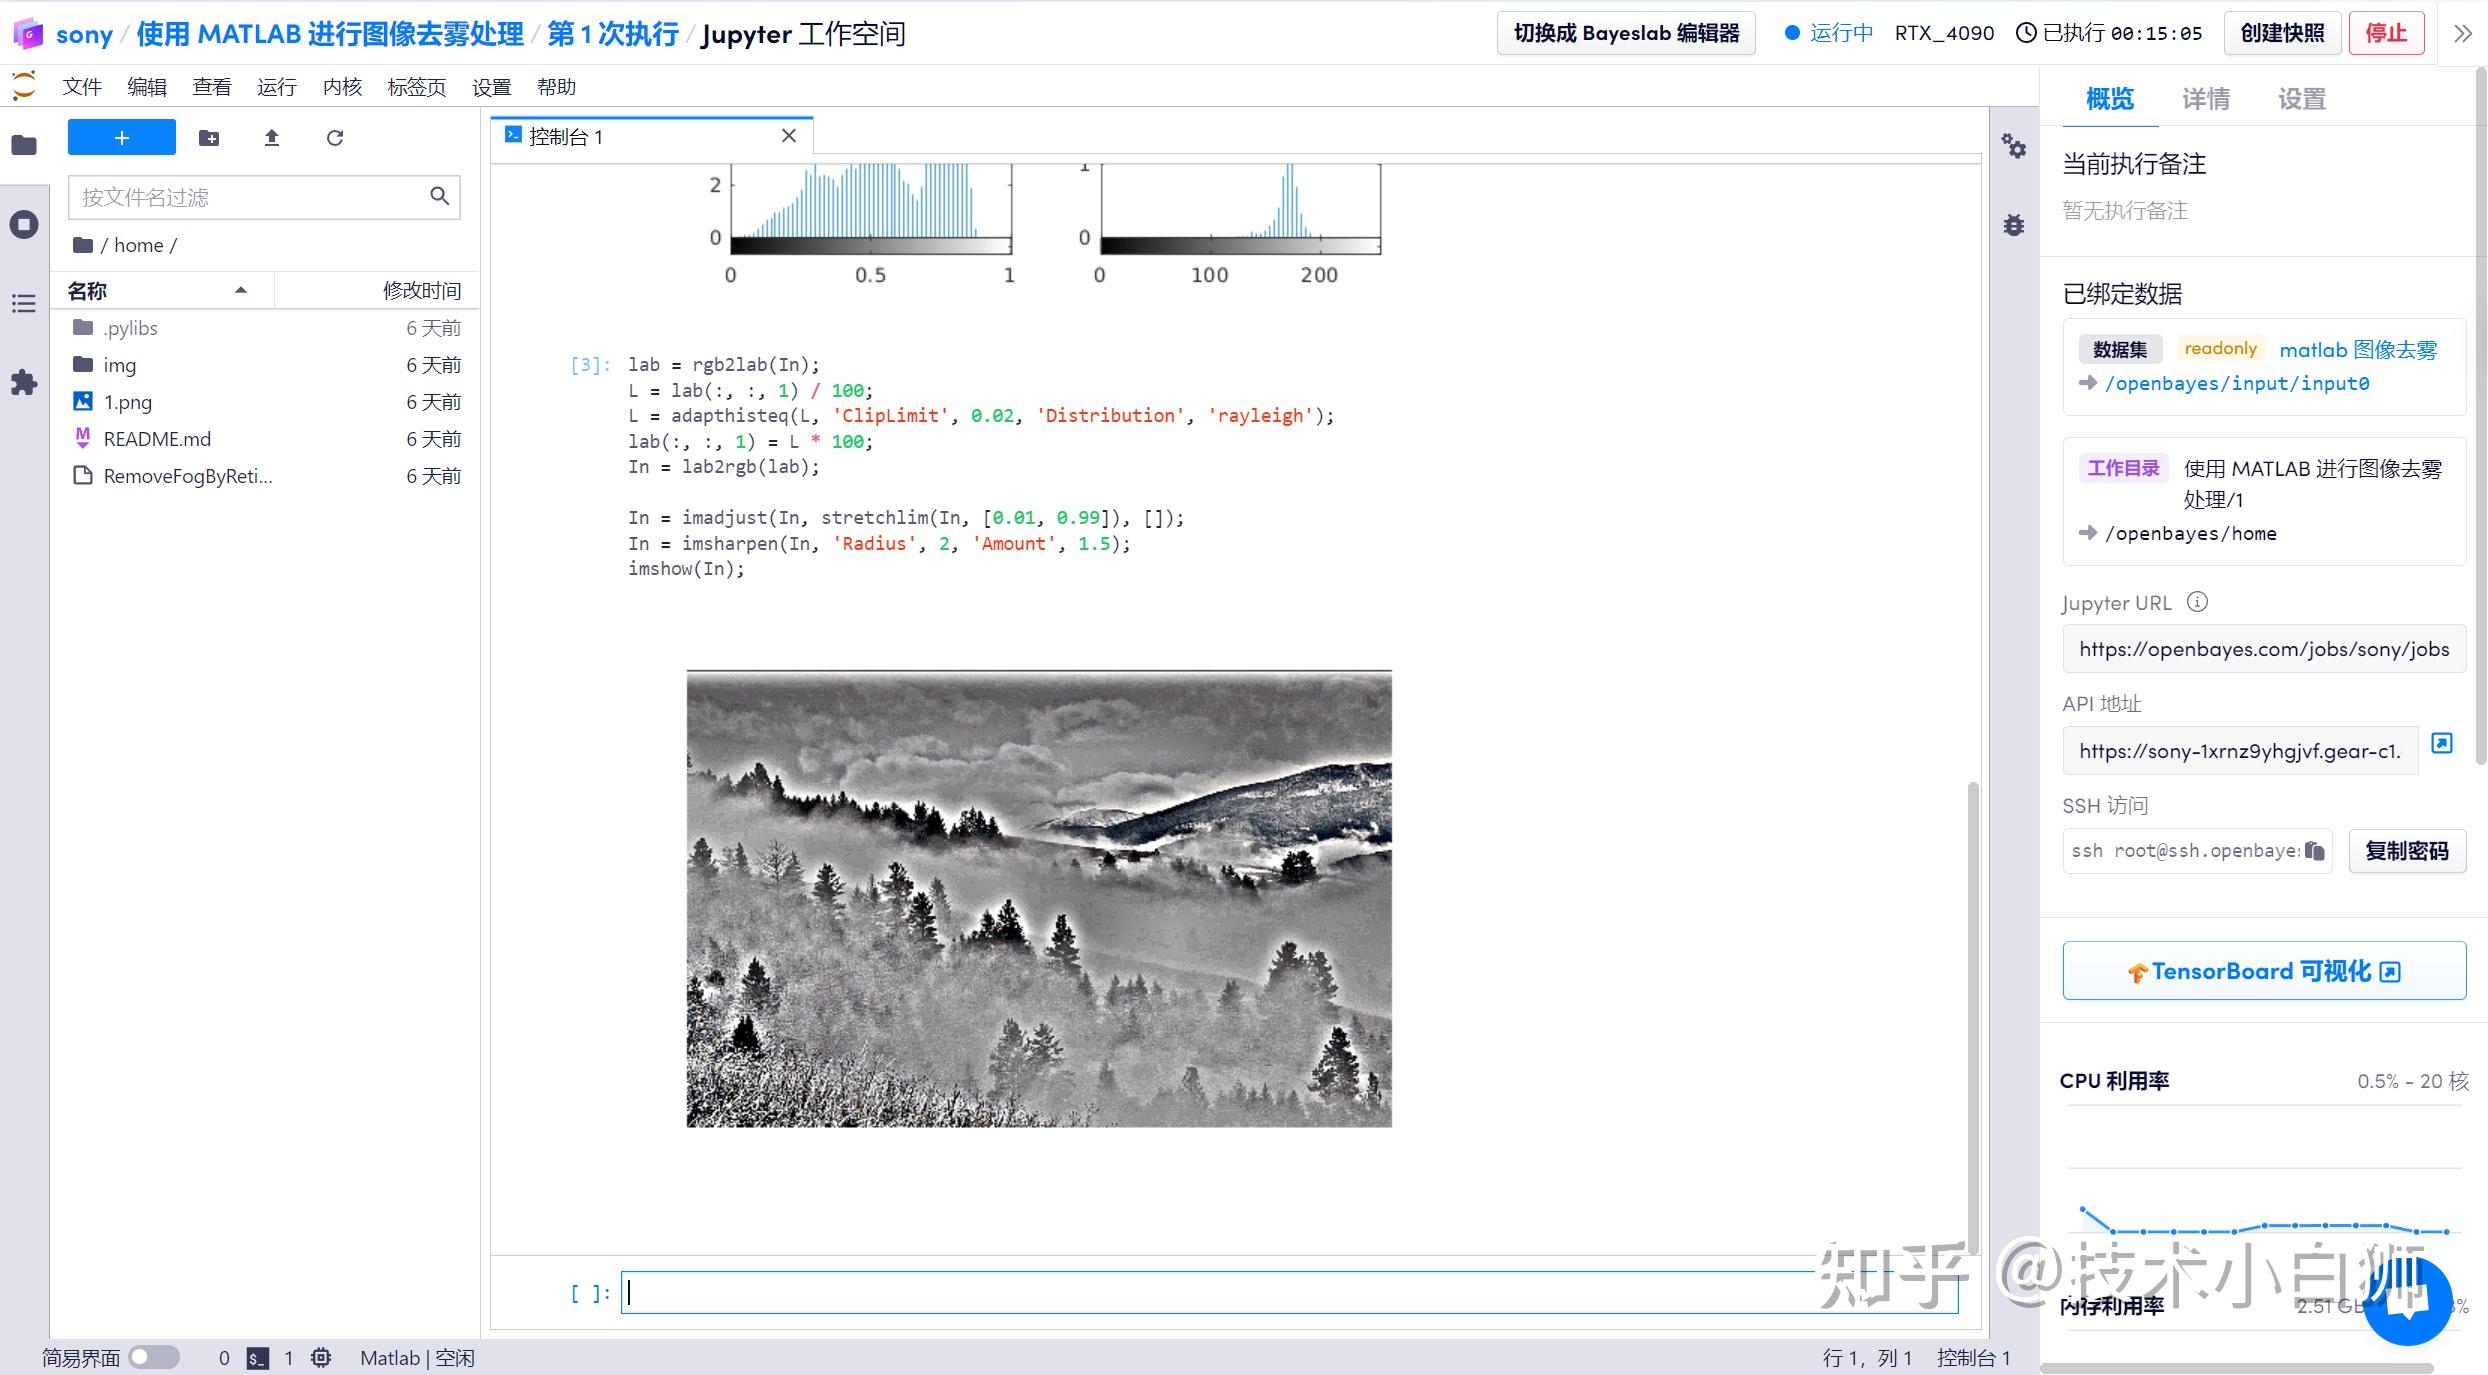Refresh the file list
This screenshot has width=2488, height=1375.
pos(334,138)
